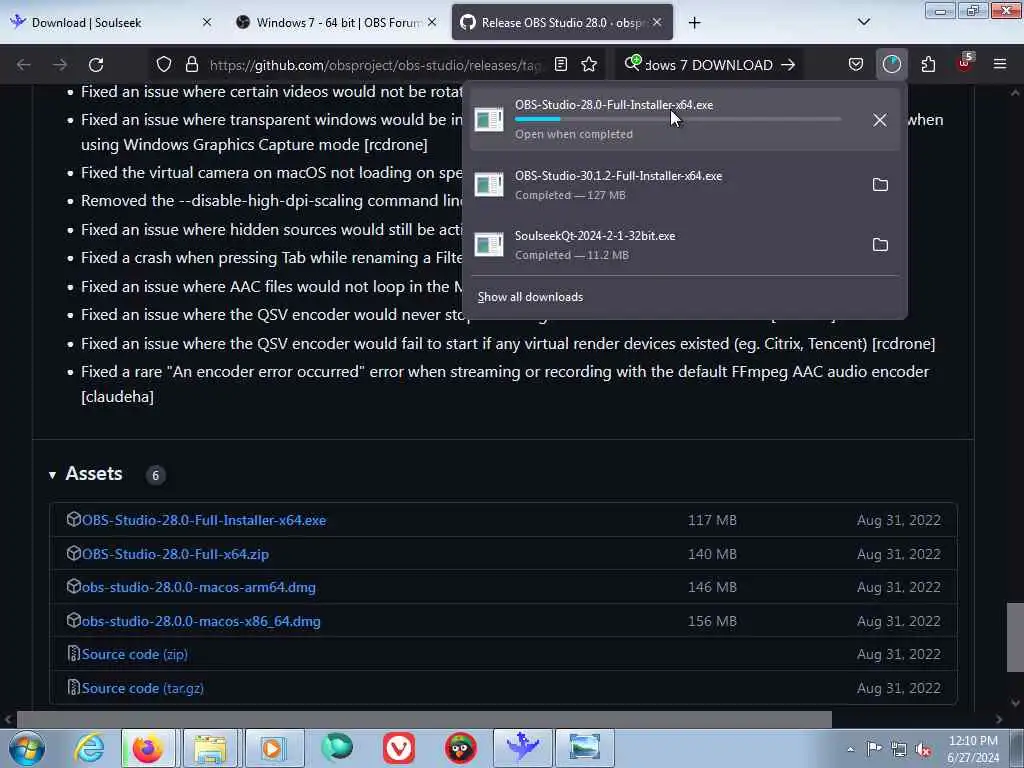This screenshot has width=1024, height=768.
Task: Download OBS-Studio-28.0-Full-Installer-x64.exe asset
Action: pyautogui.click(x=204, y=520)
